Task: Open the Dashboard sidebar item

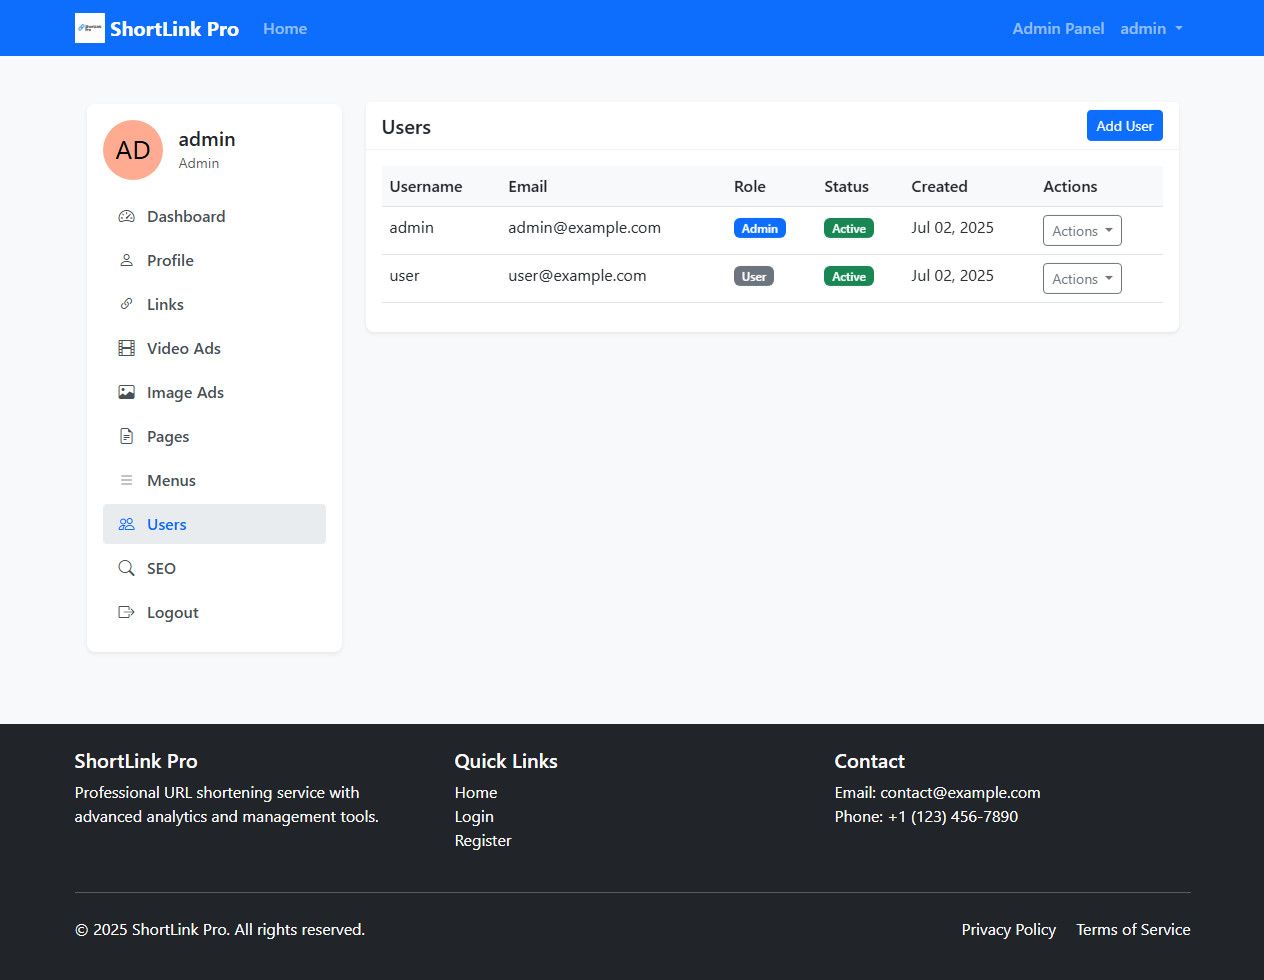Action: (214, 216)
